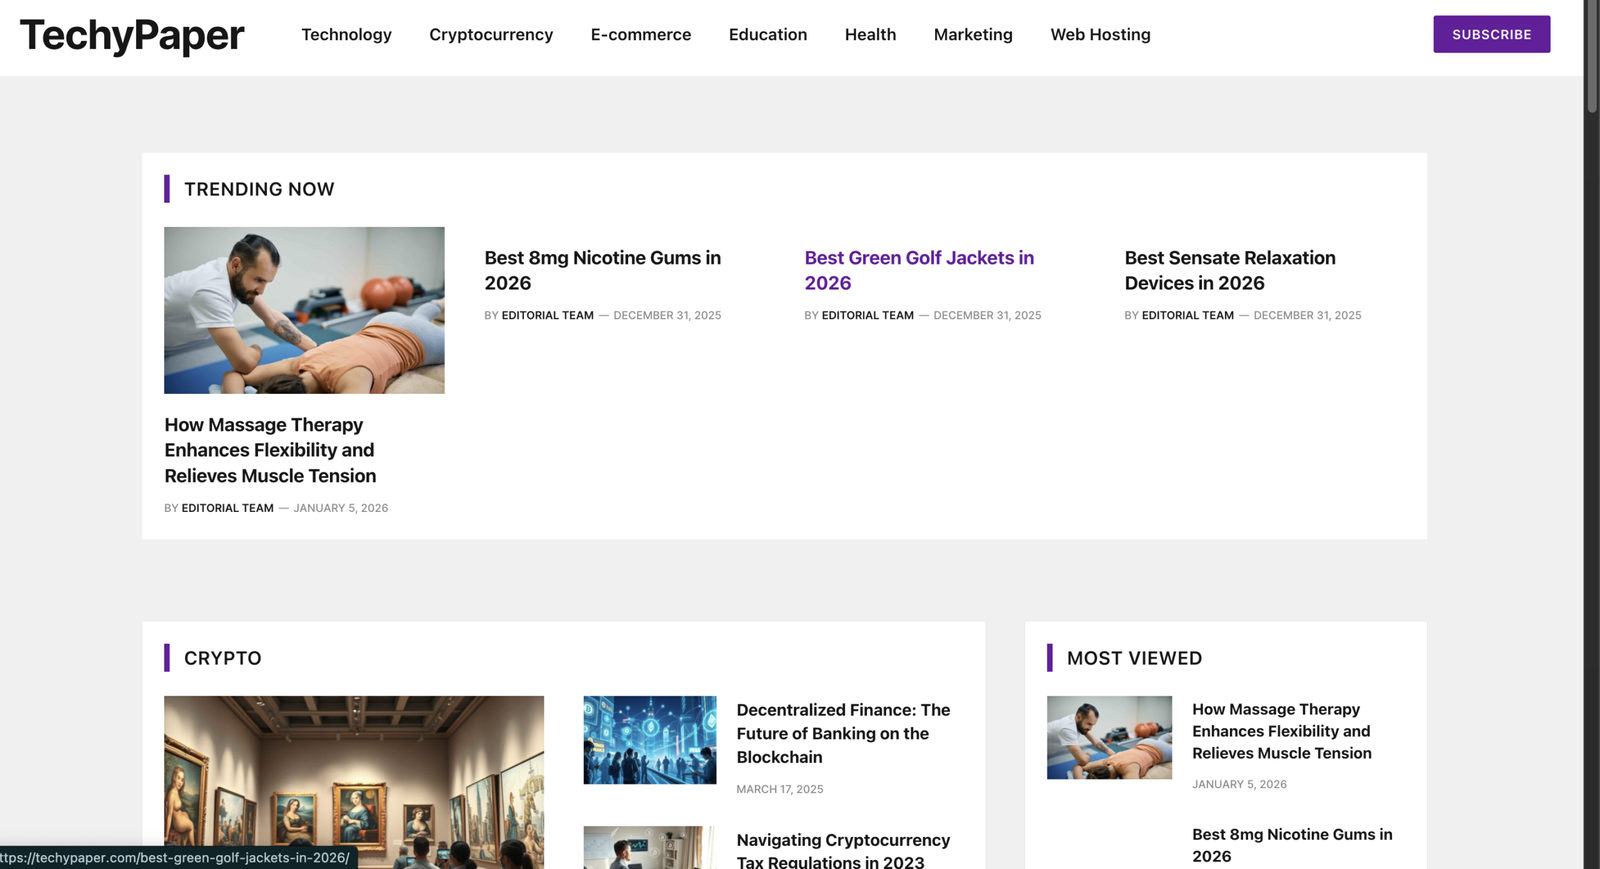Screen dimensions: 1600x869
Task: Open the Health category
Action: [870, 35]
